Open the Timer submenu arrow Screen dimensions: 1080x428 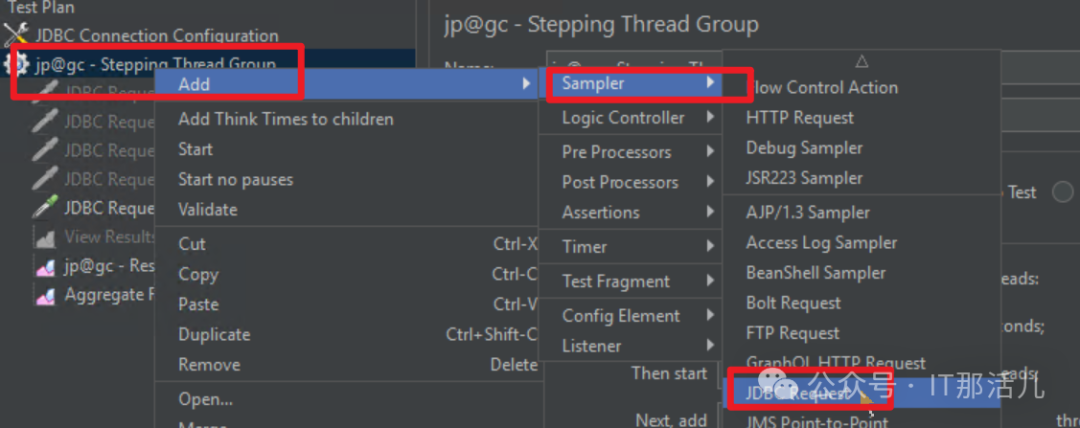(710, 246)
